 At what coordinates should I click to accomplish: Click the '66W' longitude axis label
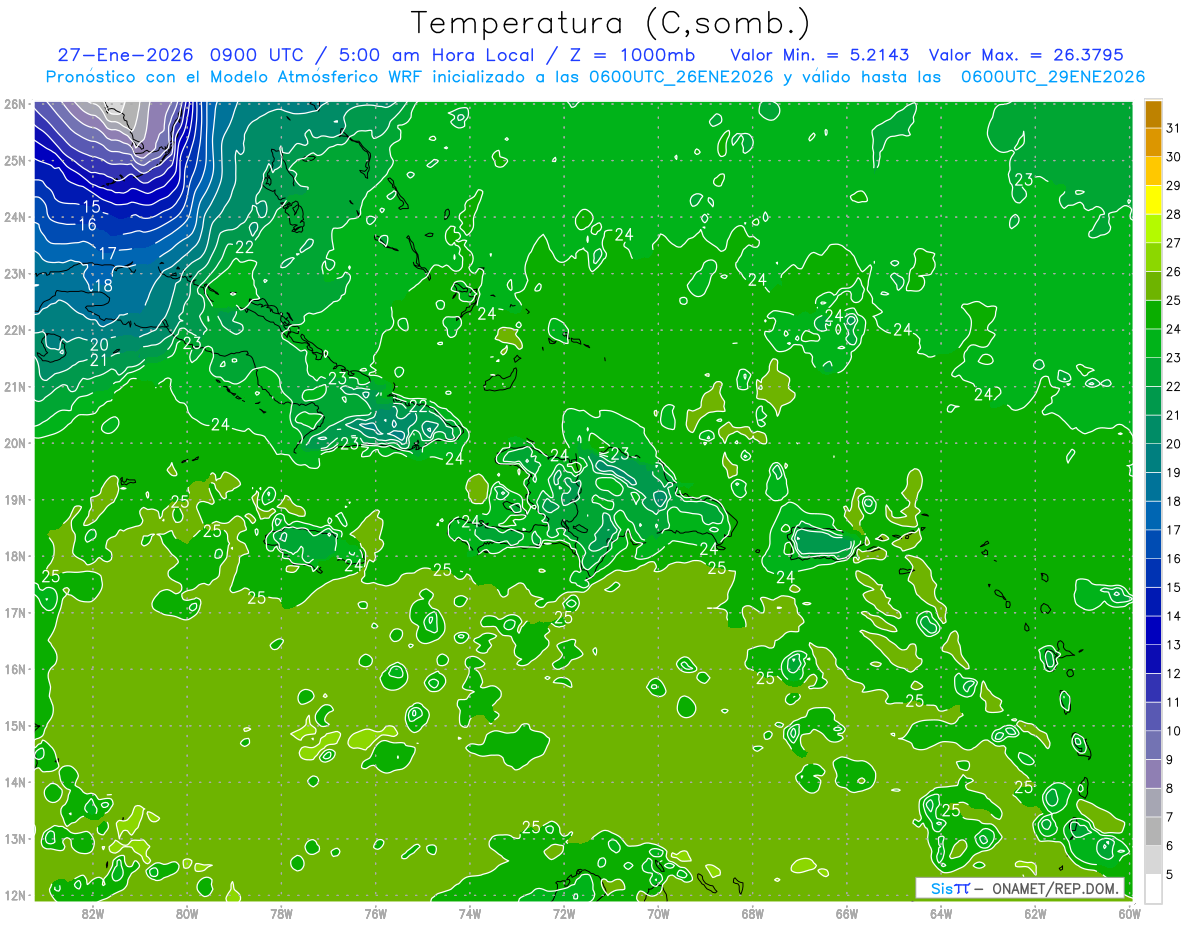(x=846, y=913)
